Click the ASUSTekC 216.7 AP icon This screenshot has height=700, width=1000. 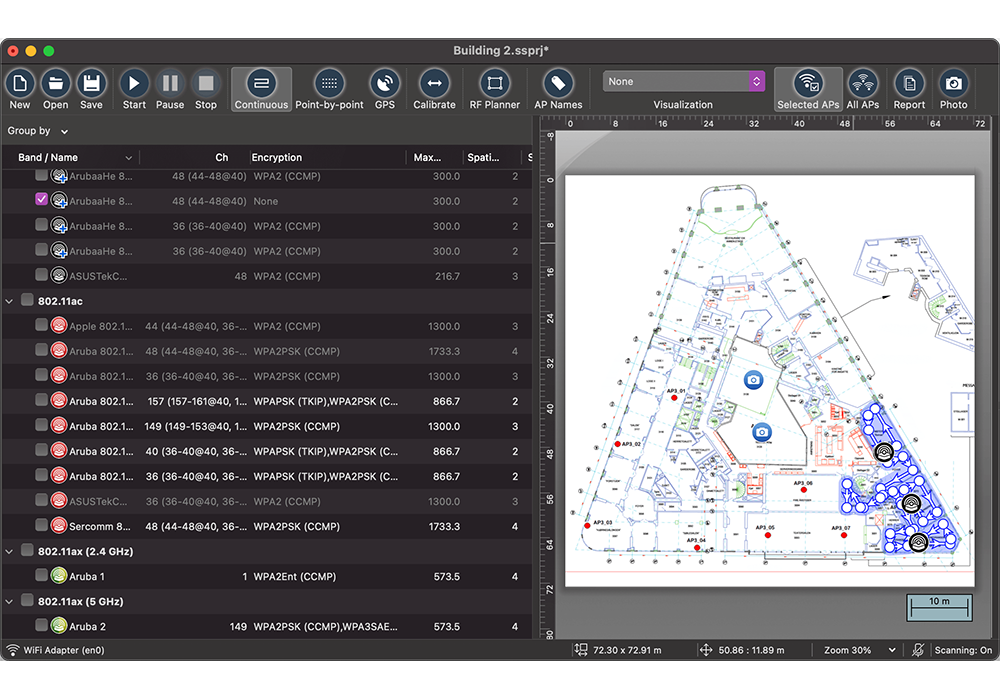click(x=59, y=275)
